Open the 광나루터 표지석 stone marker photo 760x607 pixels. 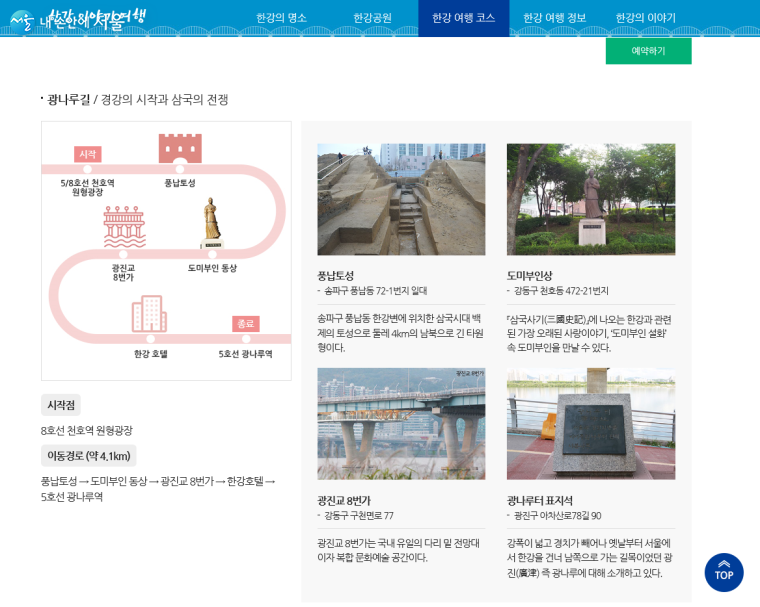click(x=590, y=423)
